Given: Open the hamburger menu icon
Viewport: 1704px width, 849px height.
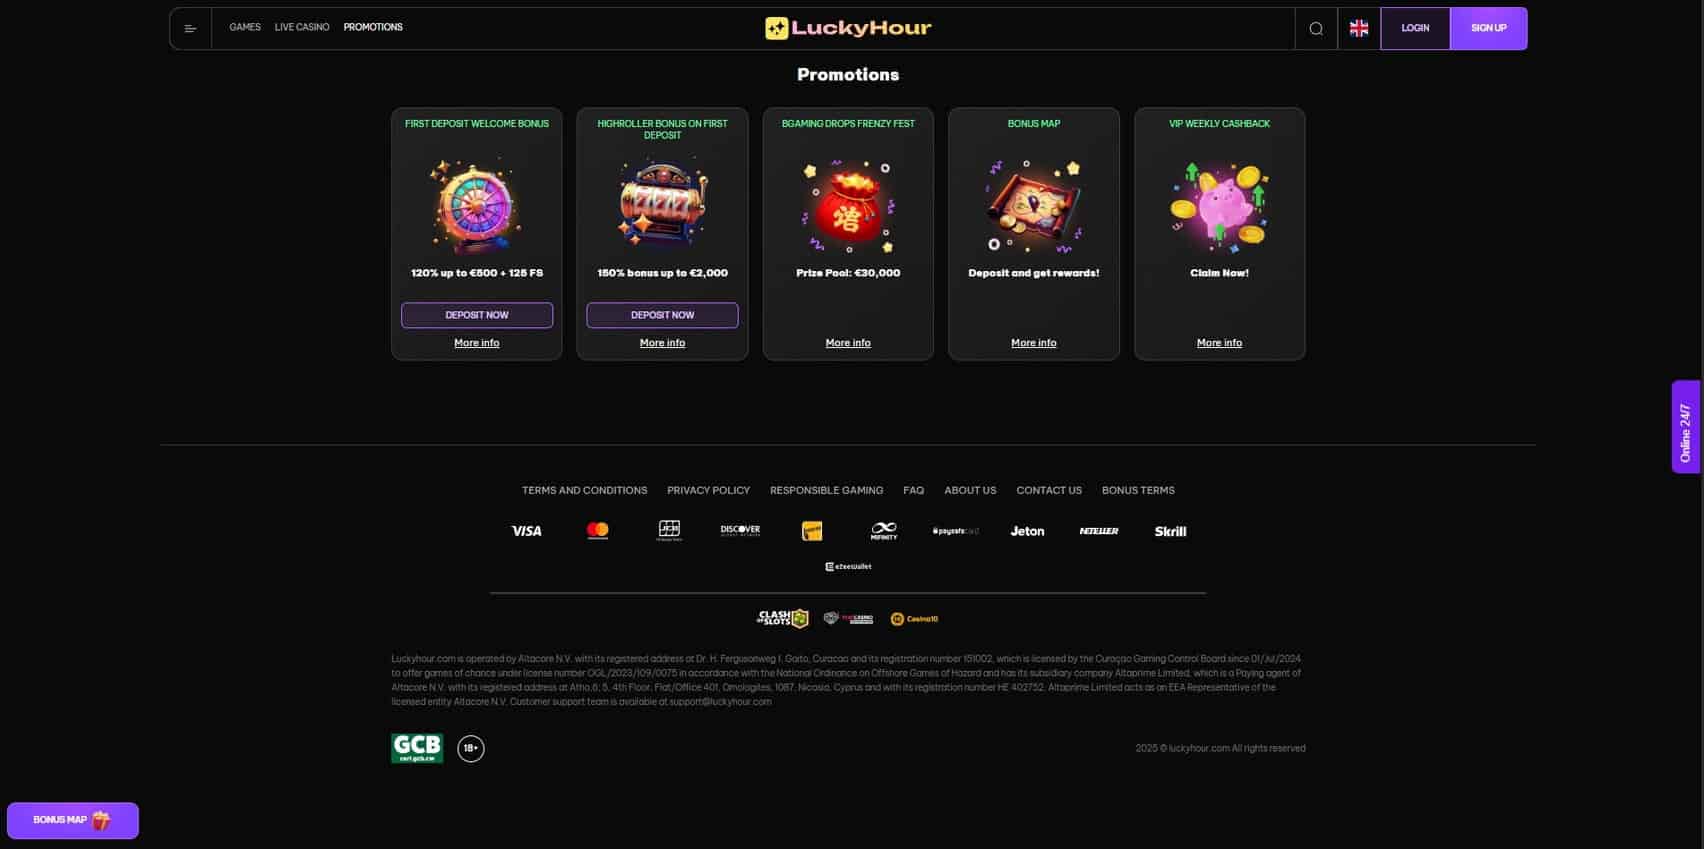Looking at the screenshot, I should pyautogui.click(x=190, y=28).
